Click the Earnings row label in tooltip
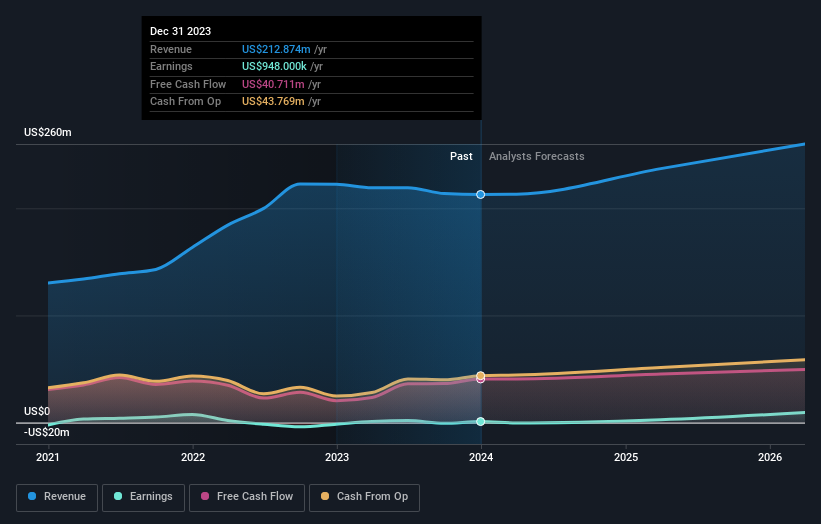Image resolution: width=821 pixels, height=524 pixels. [x=171, y=66]
